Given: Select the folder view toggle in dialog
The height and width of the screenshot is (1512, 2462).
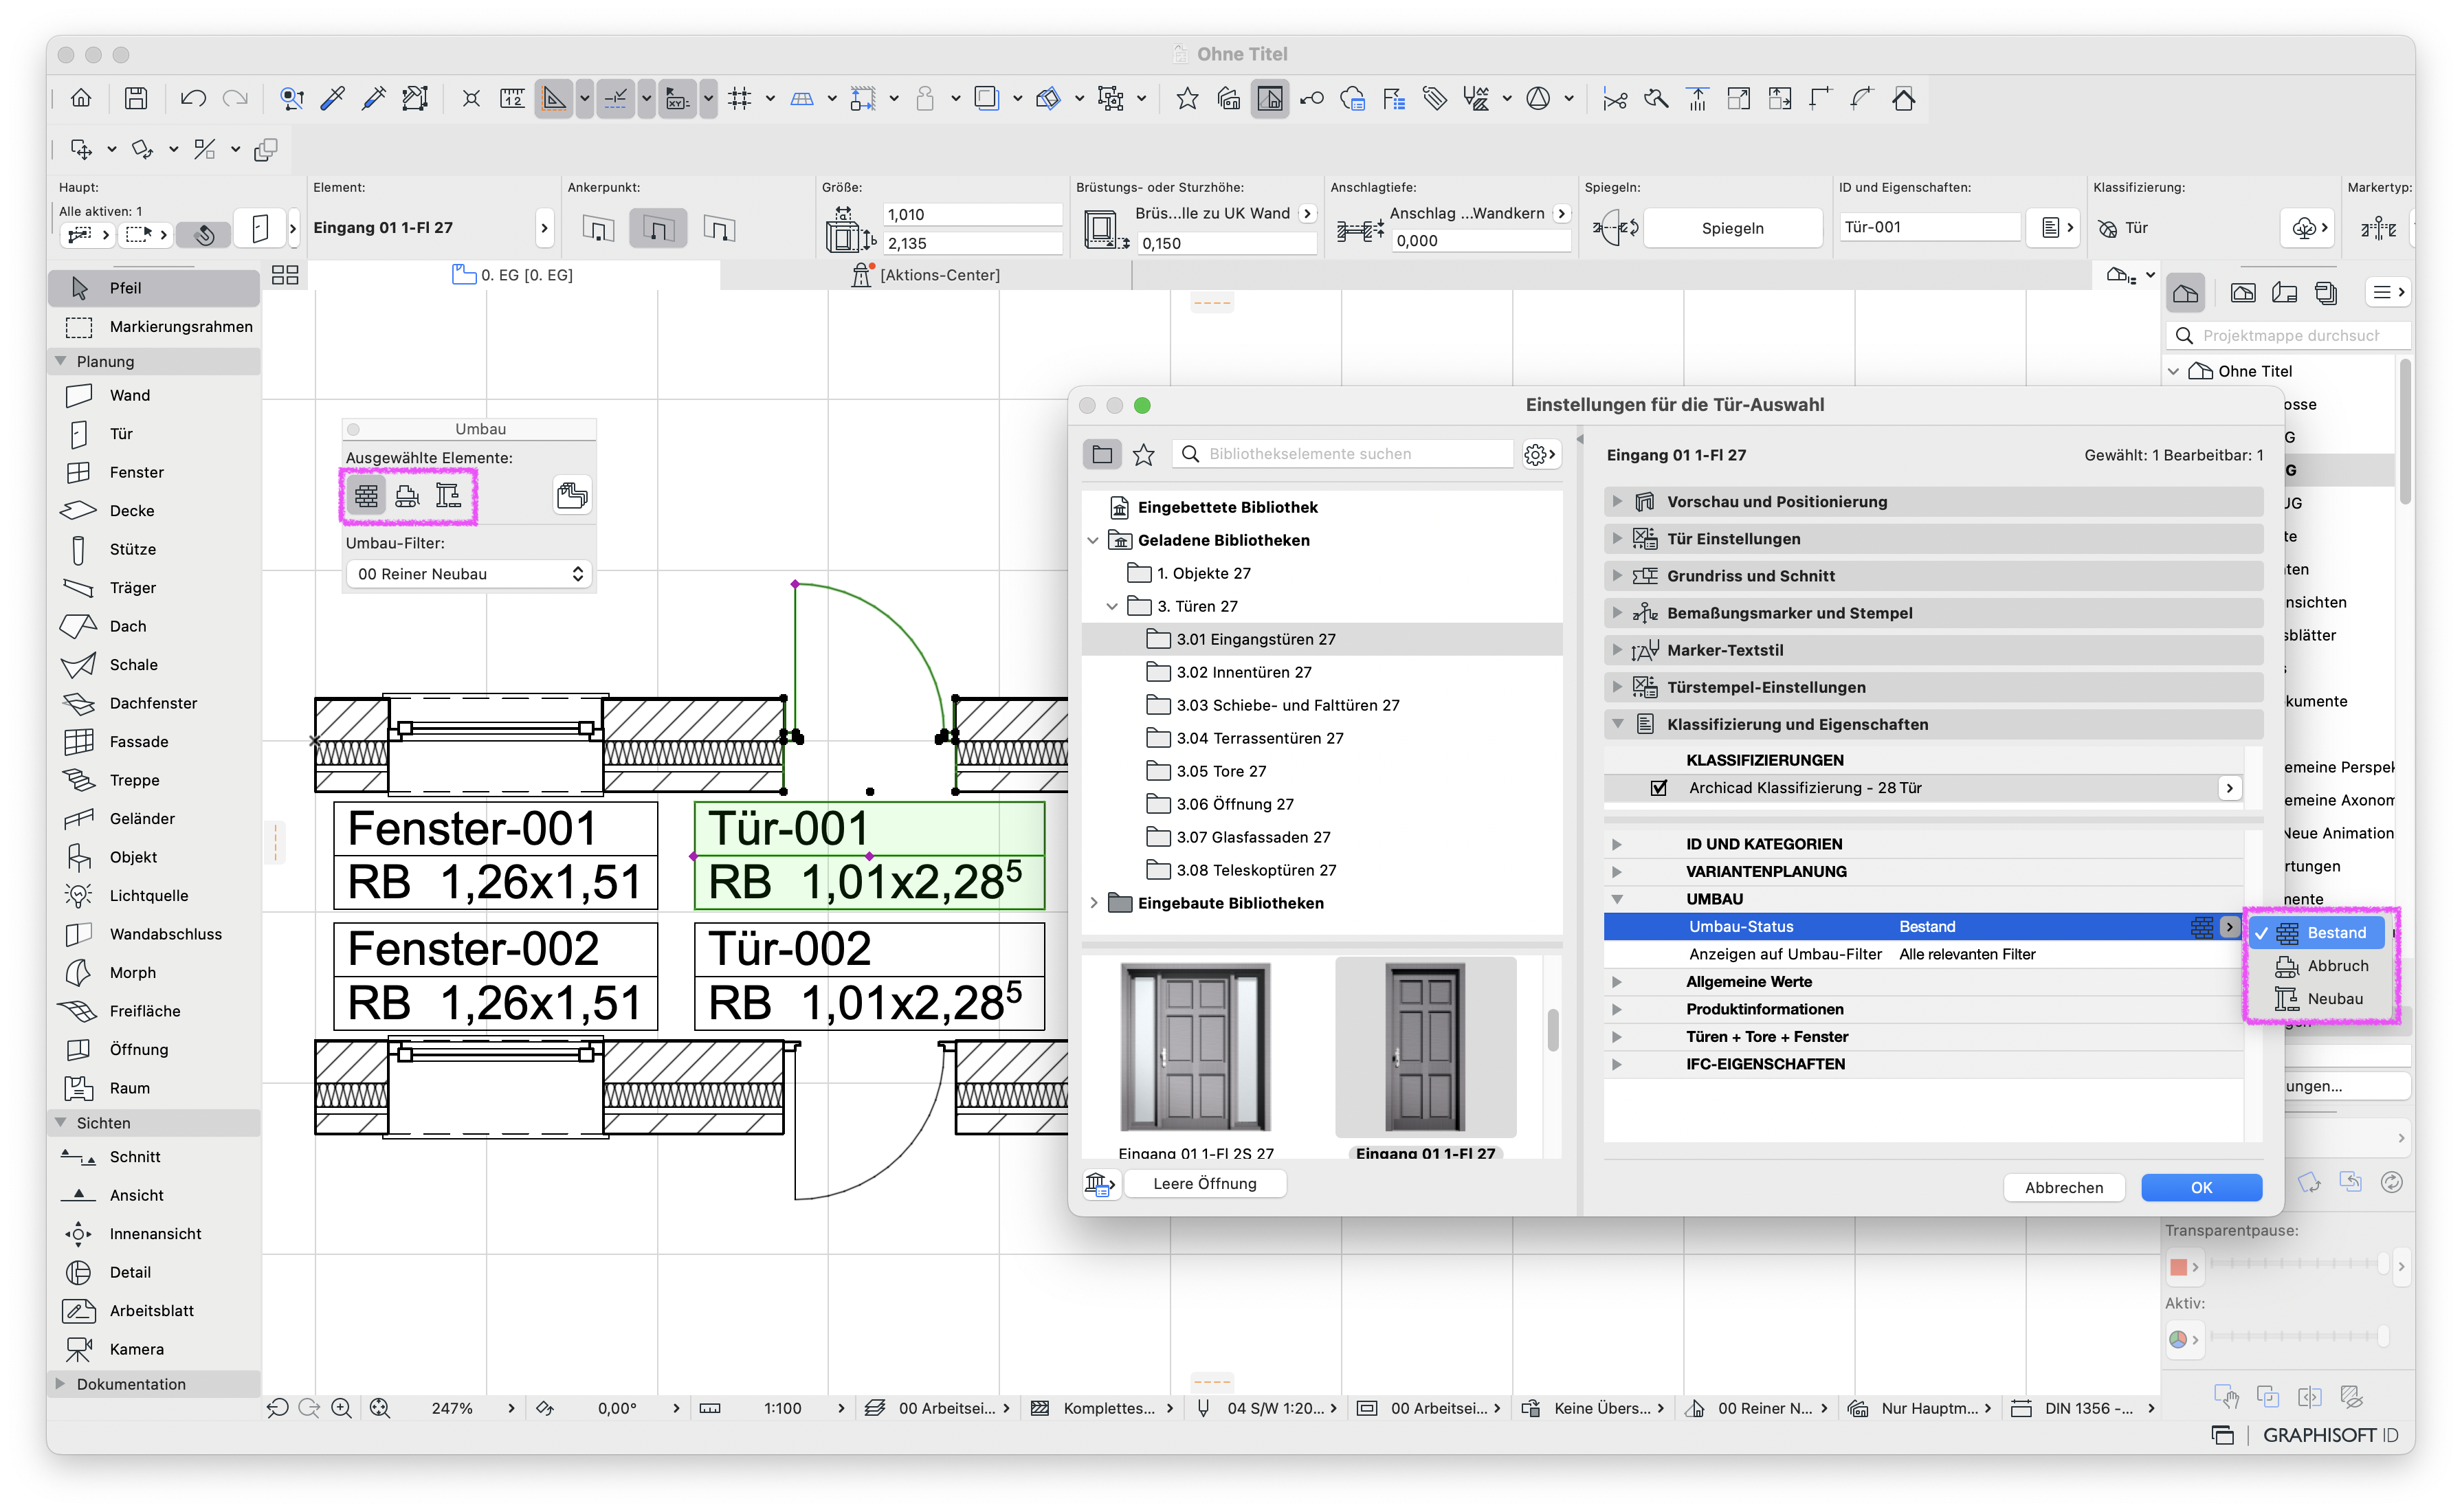Looking at the screenshot, I should [x=1102, y=454].
